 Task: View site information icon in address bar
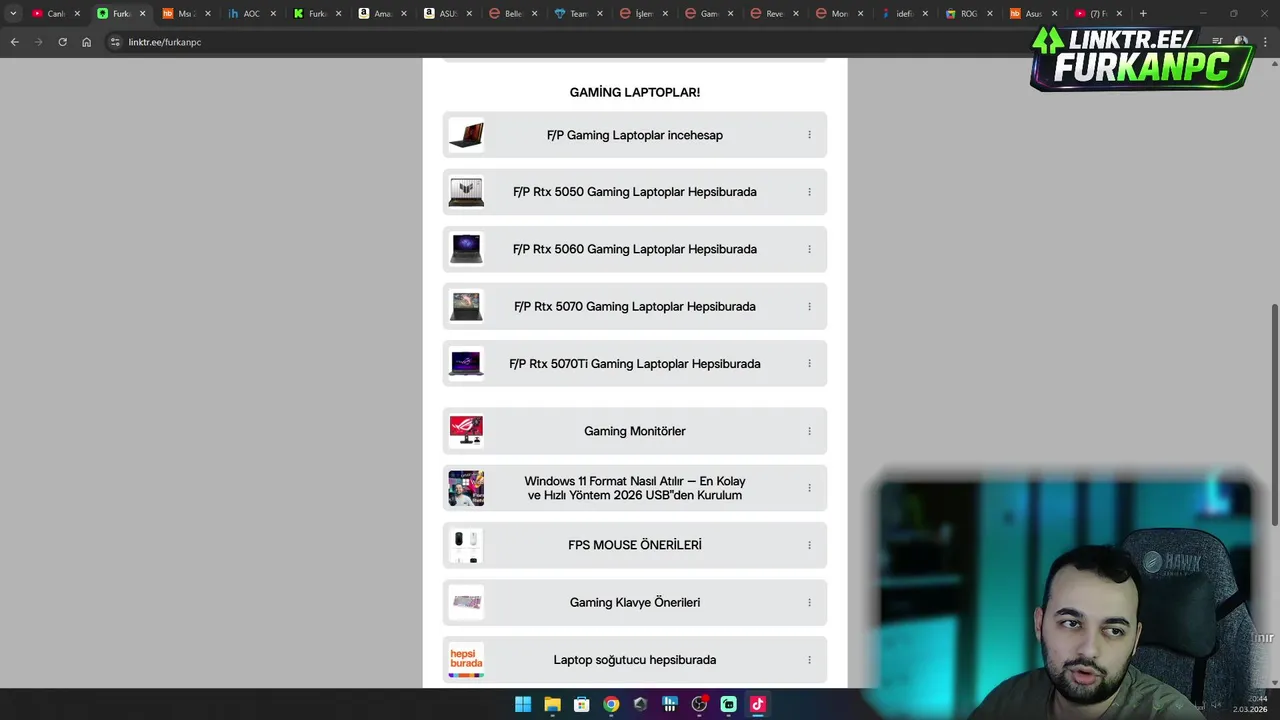115,42
